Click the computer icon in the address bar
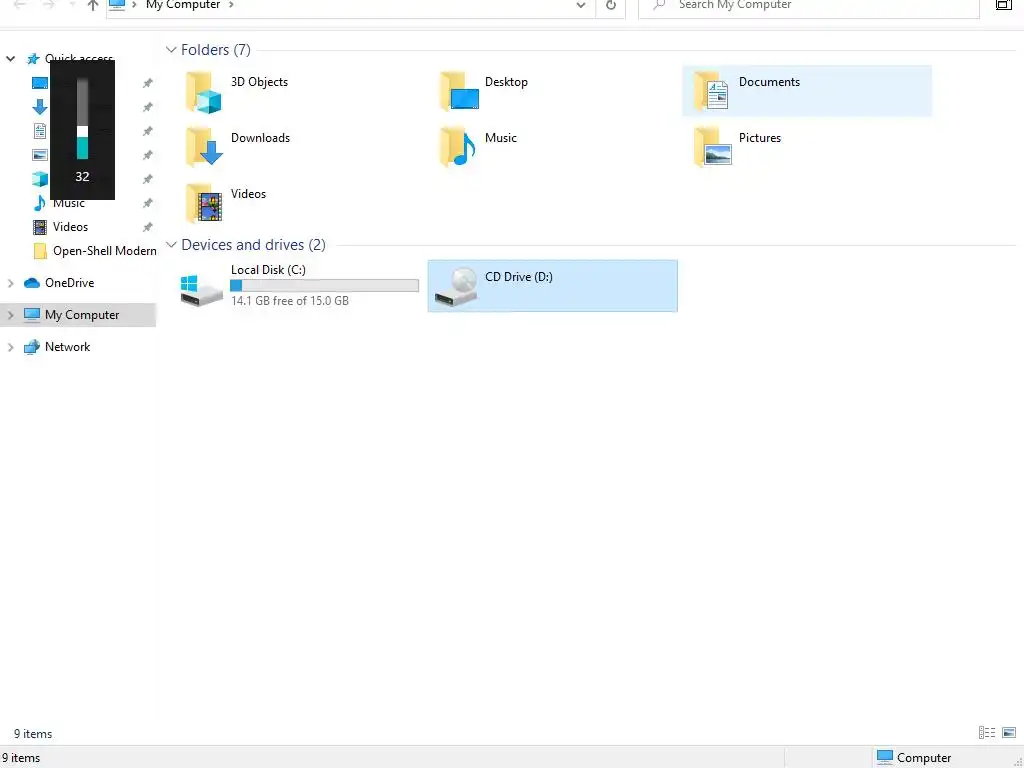This screenshot has height=768, width=1024. tap(117, 5)
